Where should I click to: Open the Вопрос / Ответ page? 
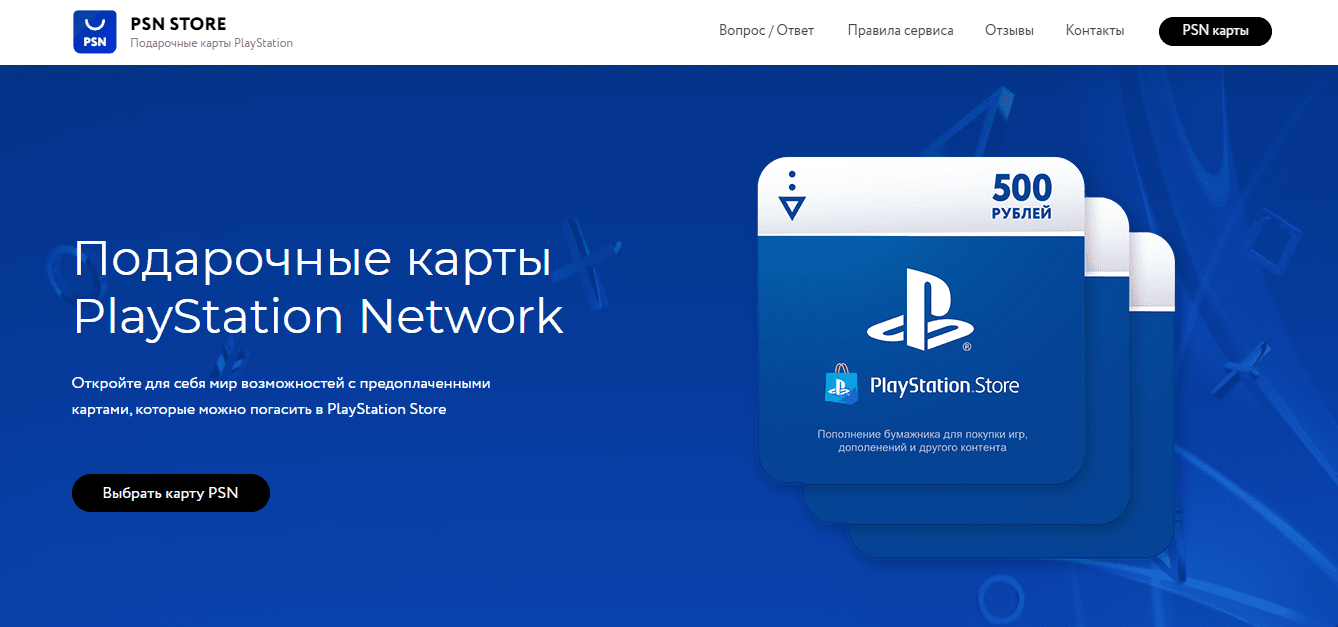(x=766, y=31)
